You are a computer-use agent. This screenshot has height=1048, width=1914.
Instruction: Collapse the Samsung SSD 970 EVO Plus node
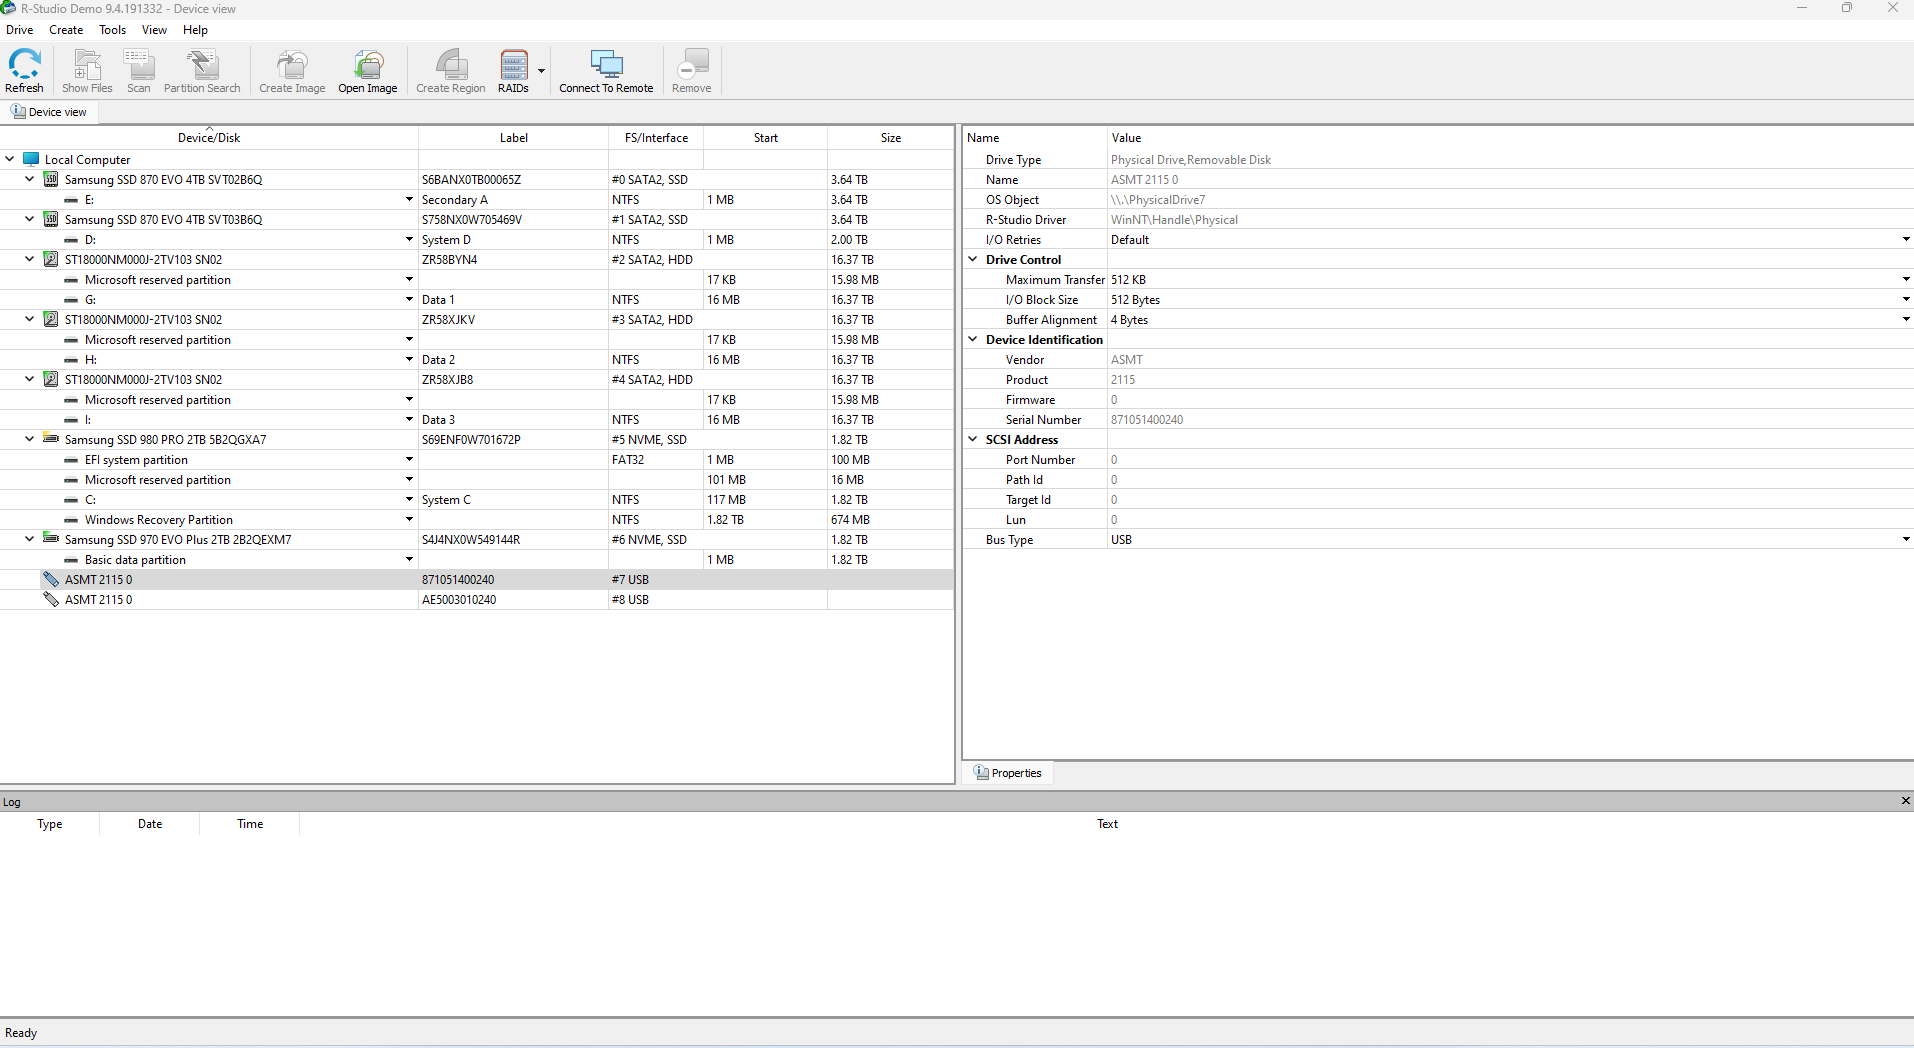coord(30,539)
